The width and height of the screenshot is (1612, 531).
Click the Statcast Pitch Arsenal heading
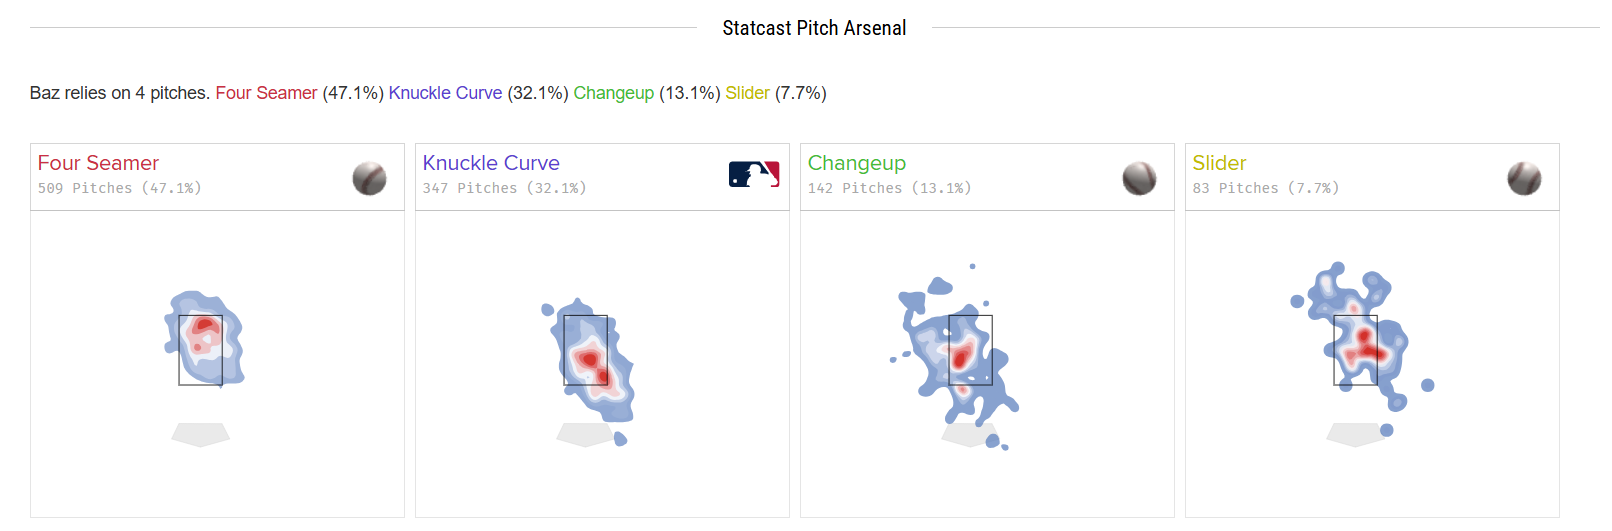click(814, 28)
